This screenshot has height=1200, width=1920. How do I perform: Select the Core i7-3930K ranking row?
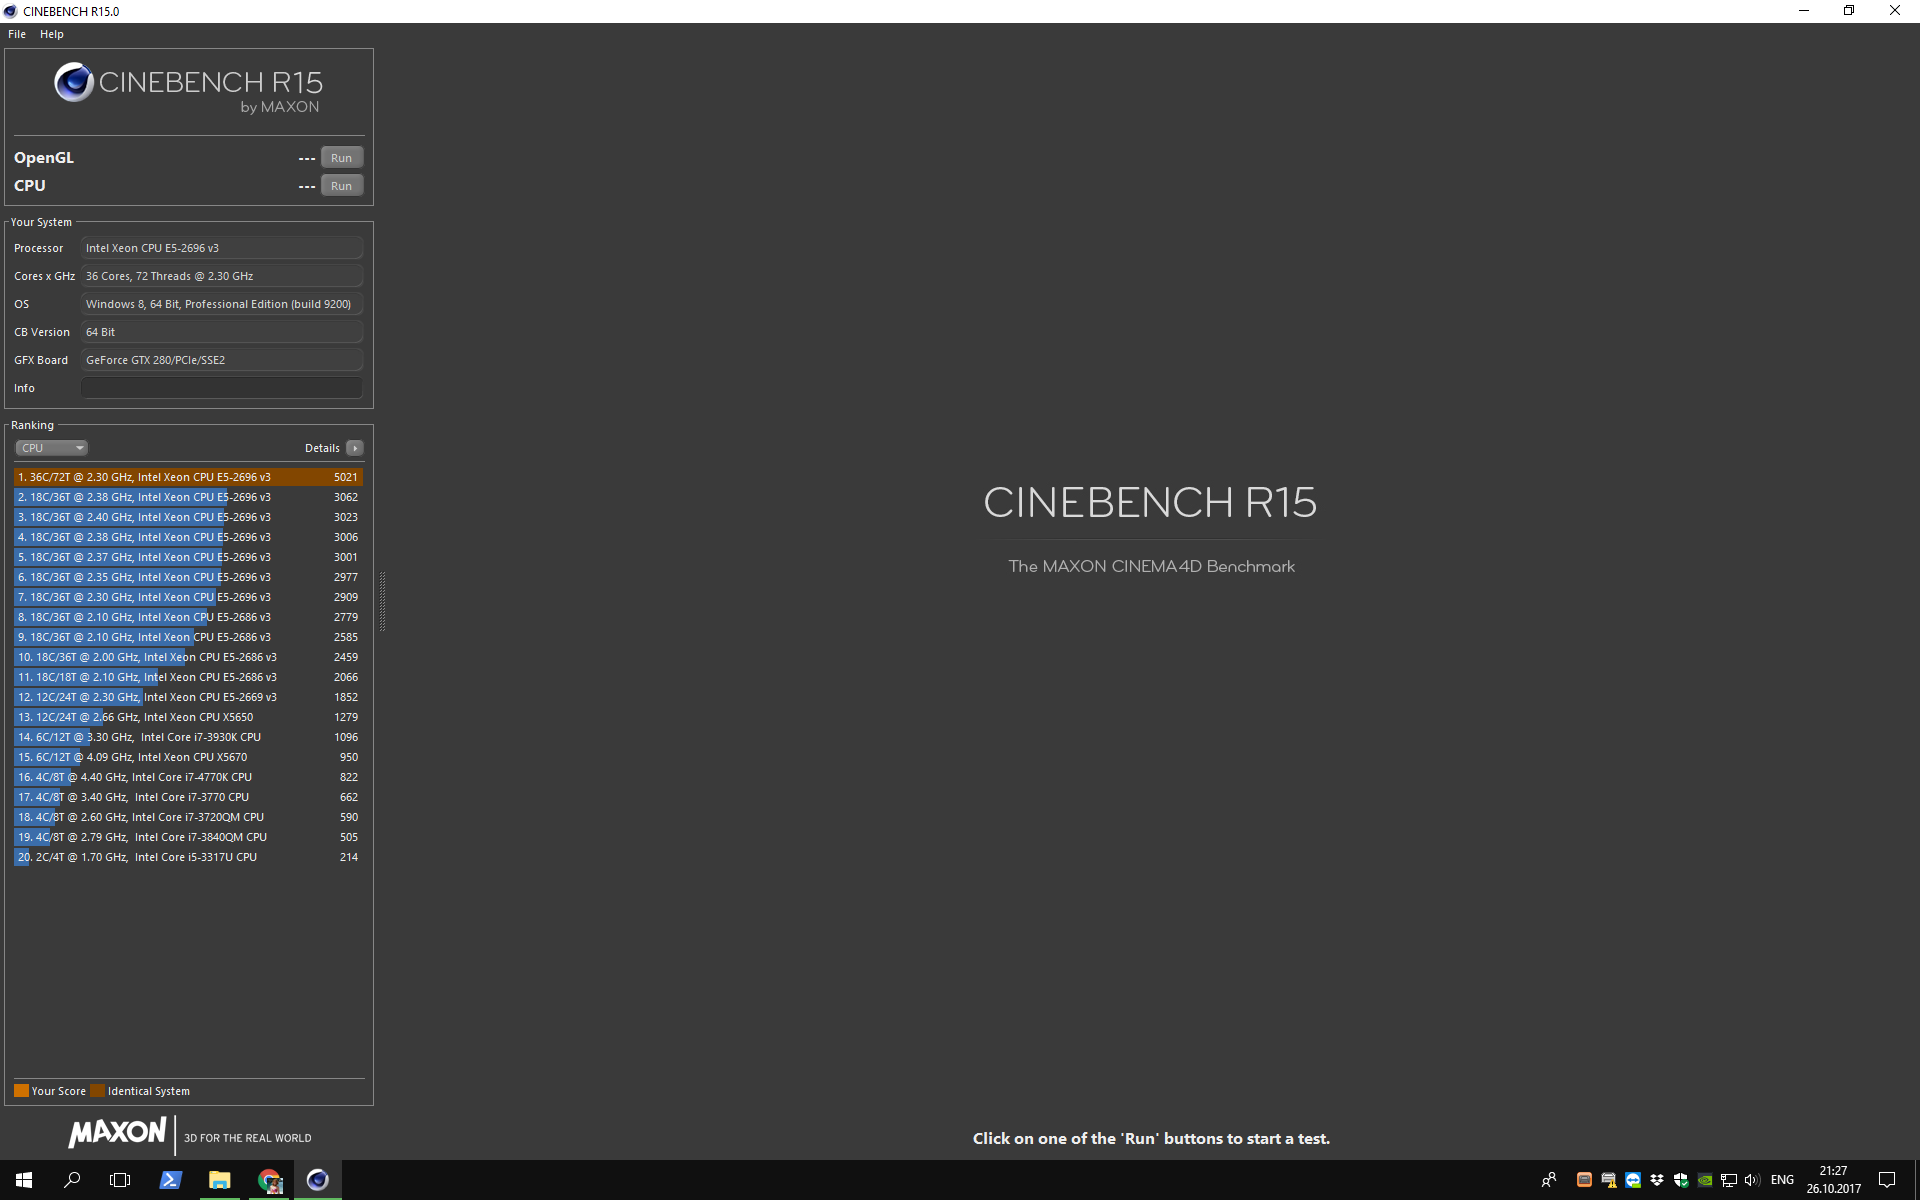click(x=188, y=737)
